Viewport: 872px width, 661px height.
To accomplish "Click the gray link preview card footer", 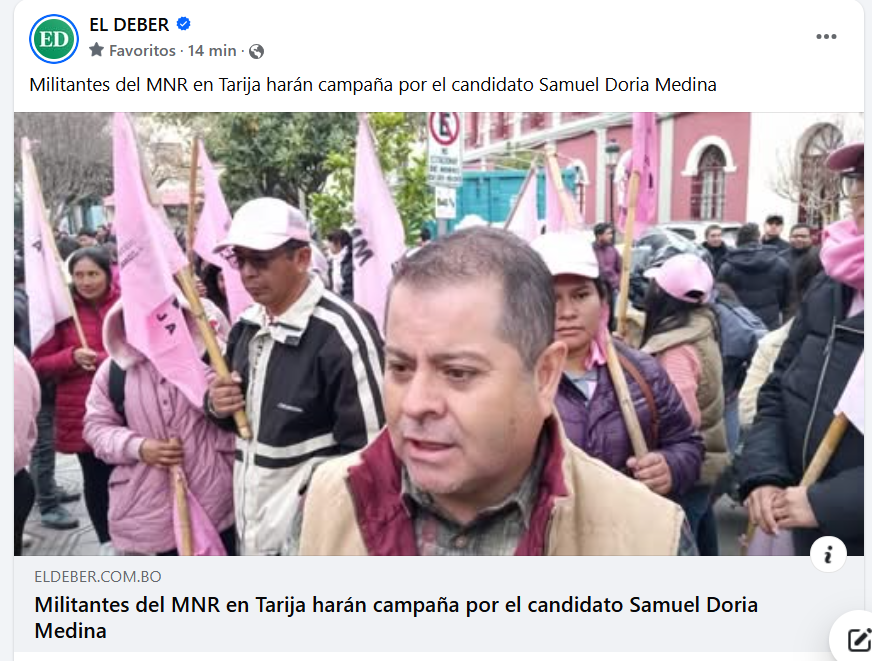I will pyautogui.click(x=439, y=604).
